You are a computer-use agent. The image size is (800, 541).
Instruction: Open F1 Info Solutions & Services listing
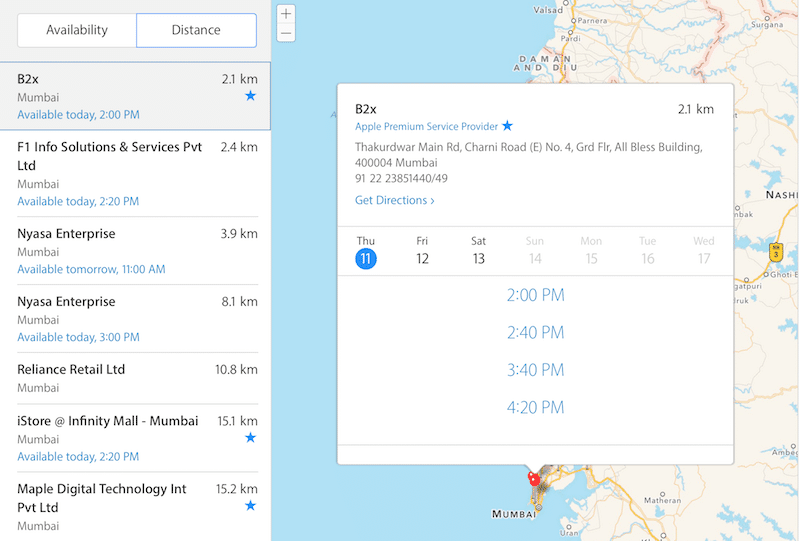(110, 156)
